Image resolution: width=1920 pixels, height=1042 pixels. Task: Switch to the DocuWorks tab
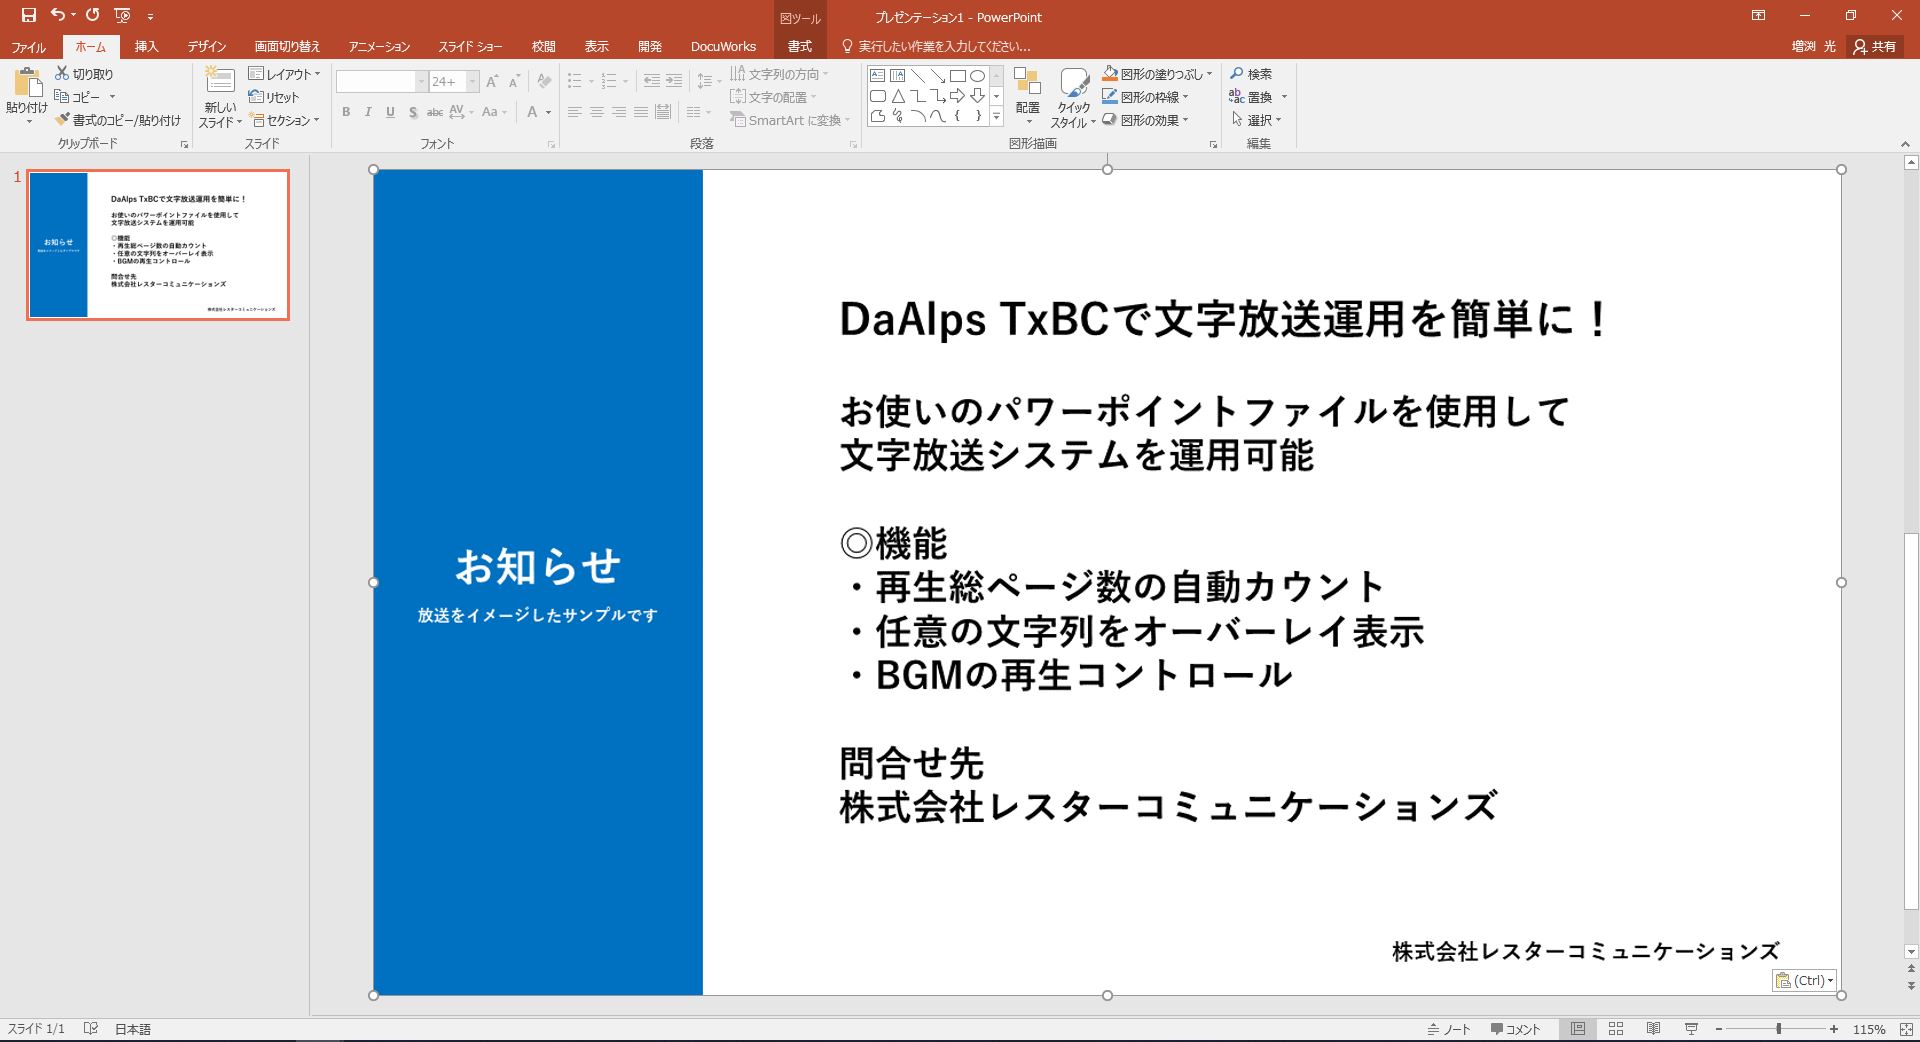723,46
